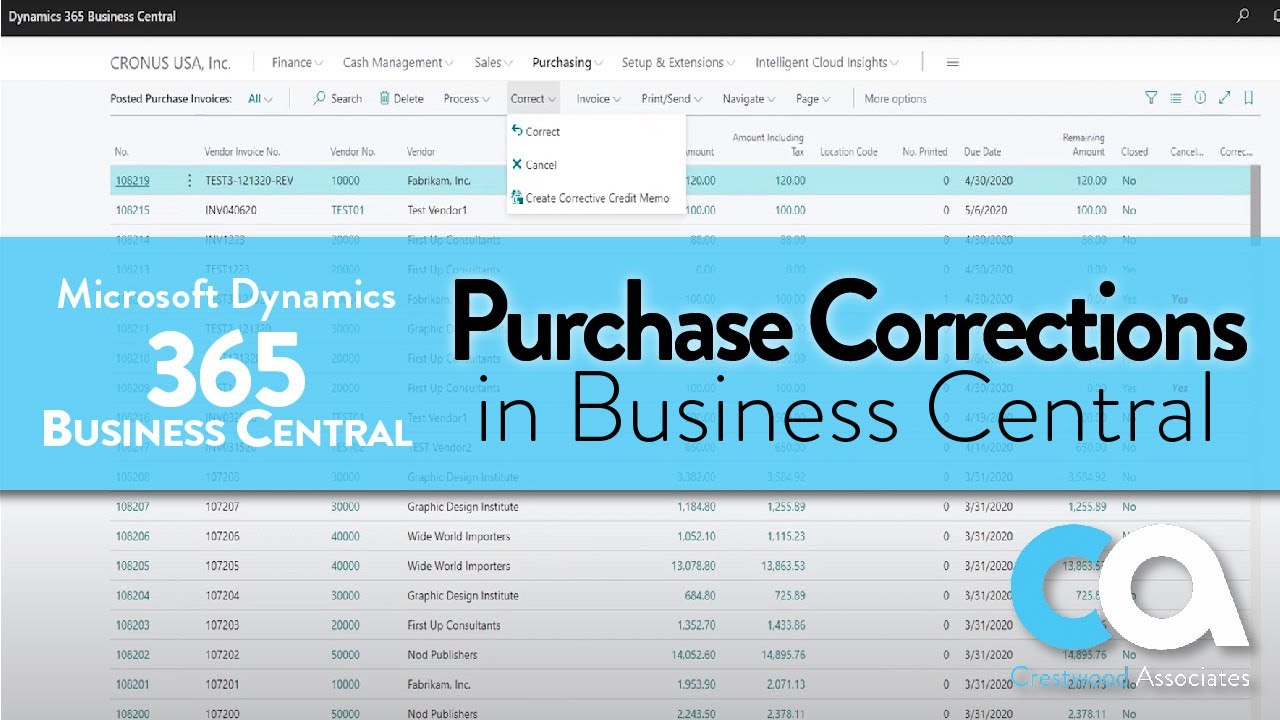
Task: Click the vertical list scrollbar
Action: 1256,205
